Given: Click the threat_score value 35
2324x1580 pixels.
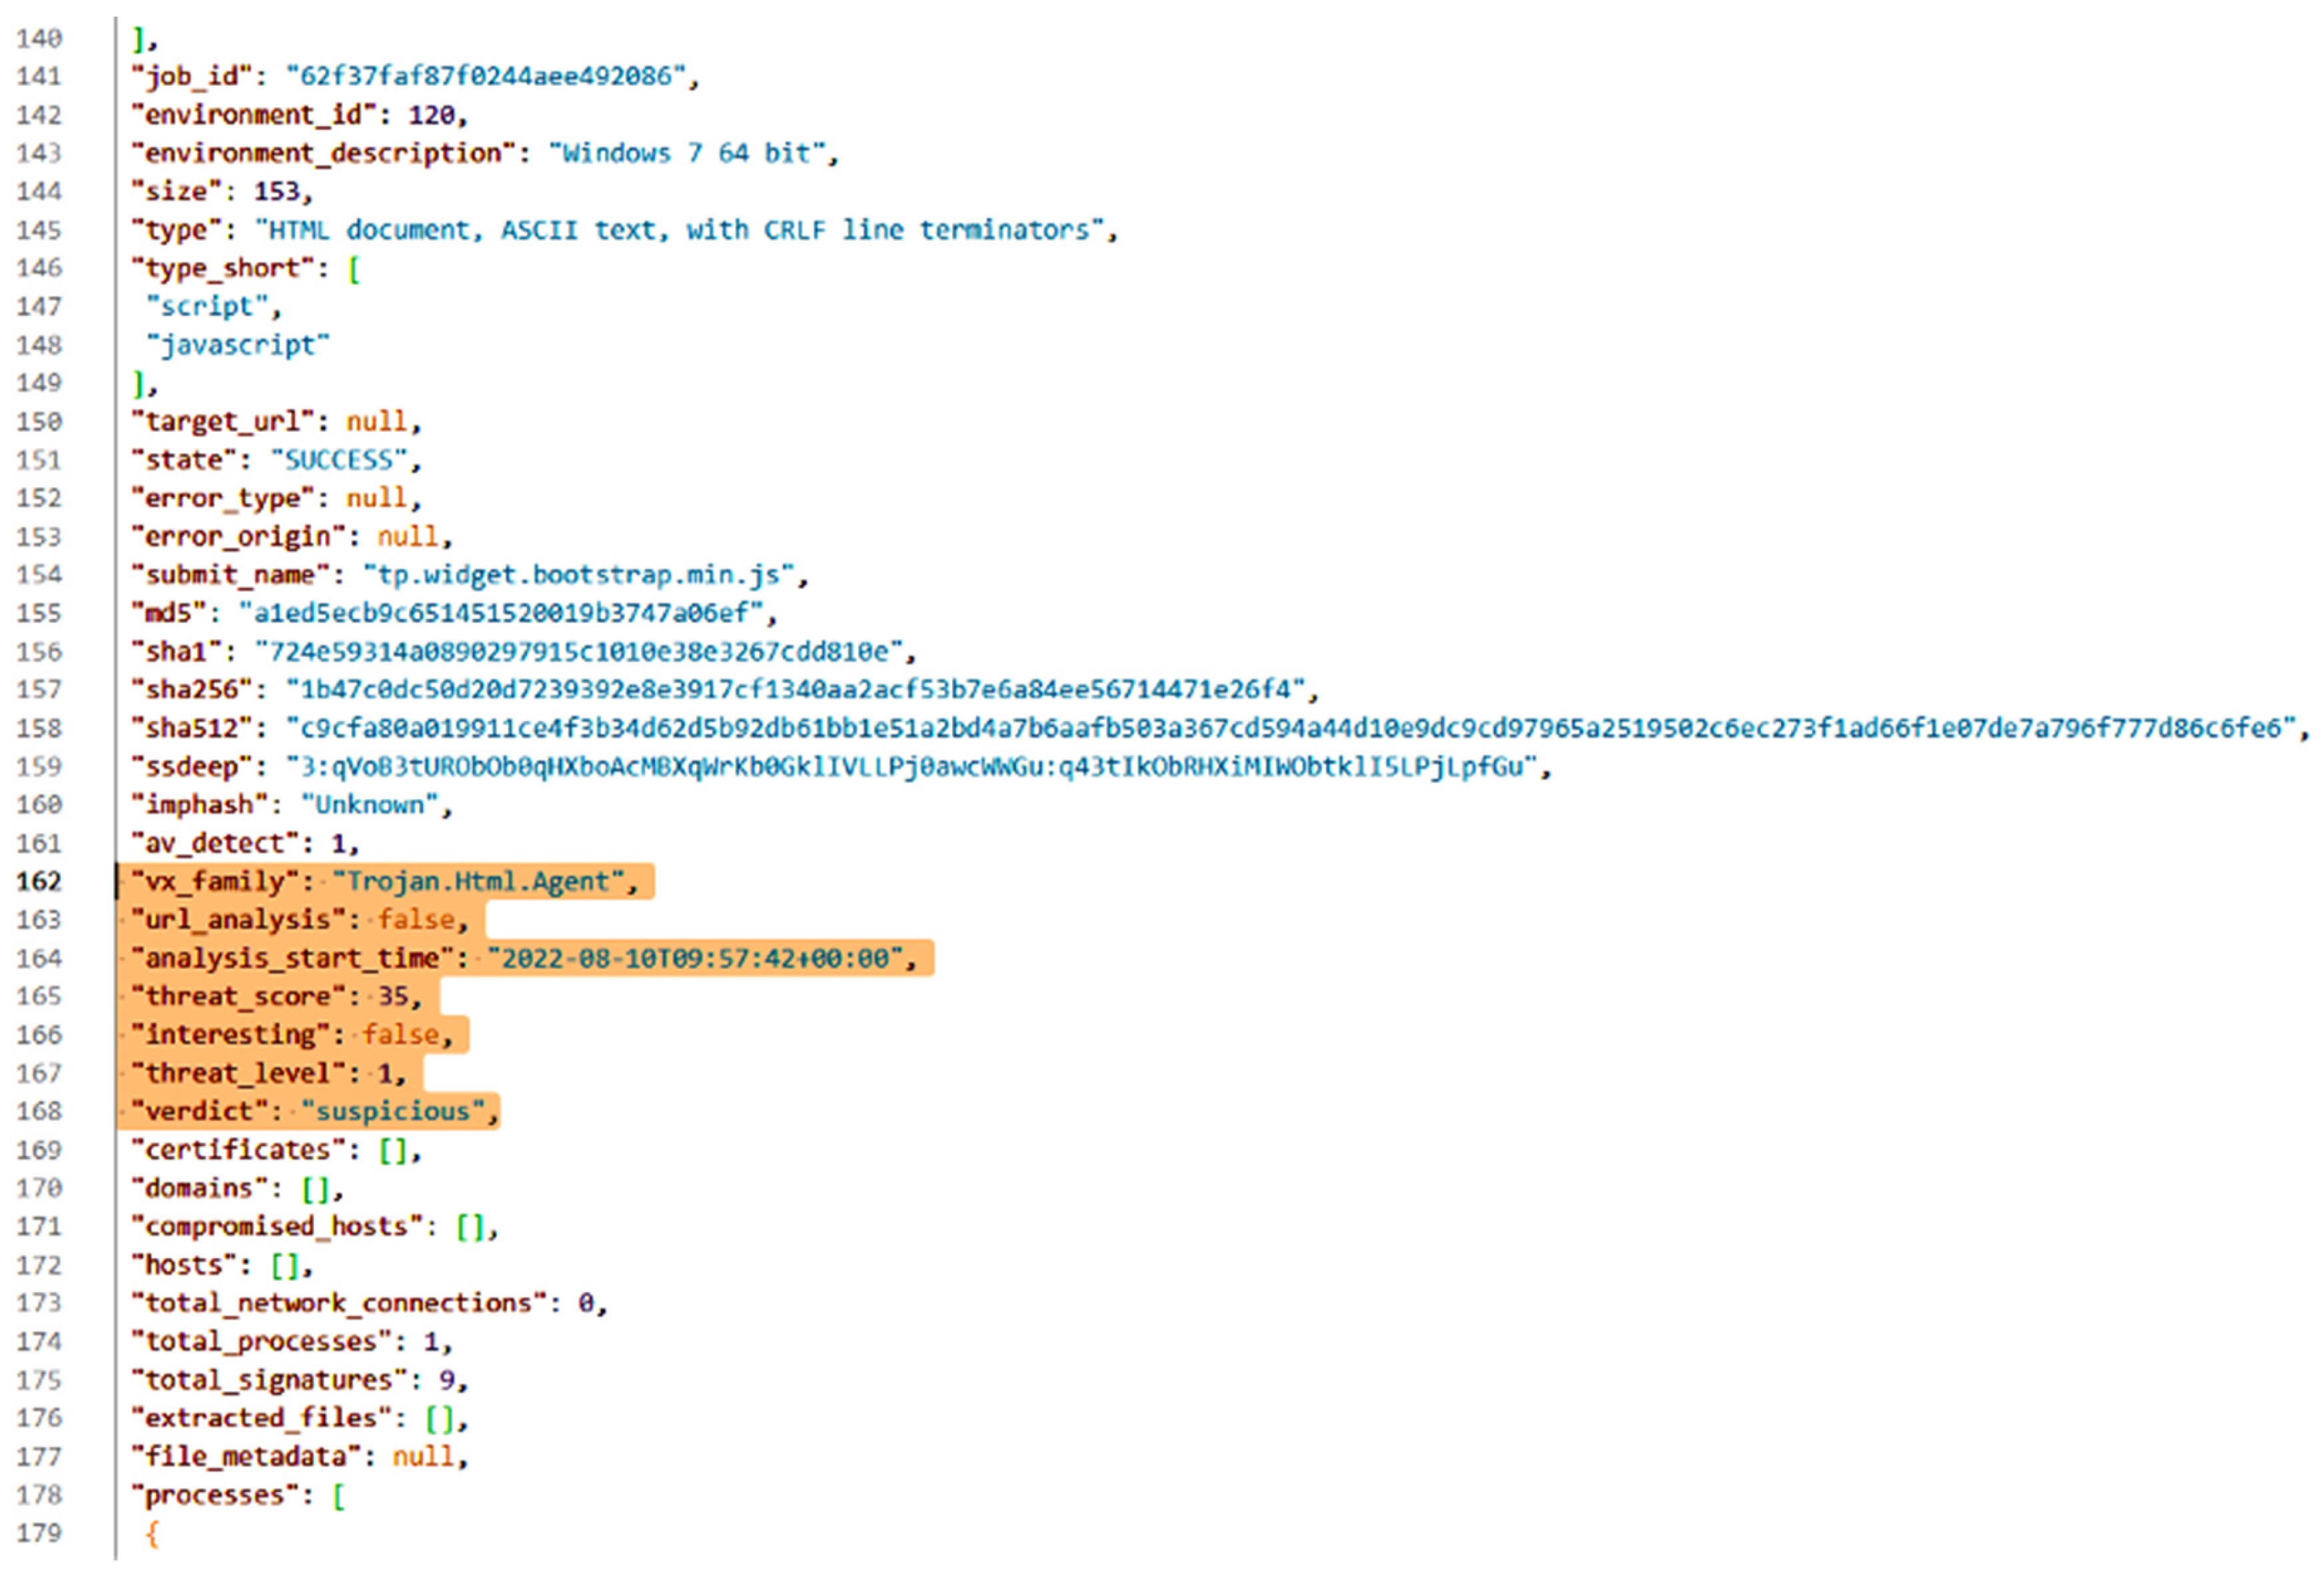Looking at the screenshot, I should click(x=392, y=996).
